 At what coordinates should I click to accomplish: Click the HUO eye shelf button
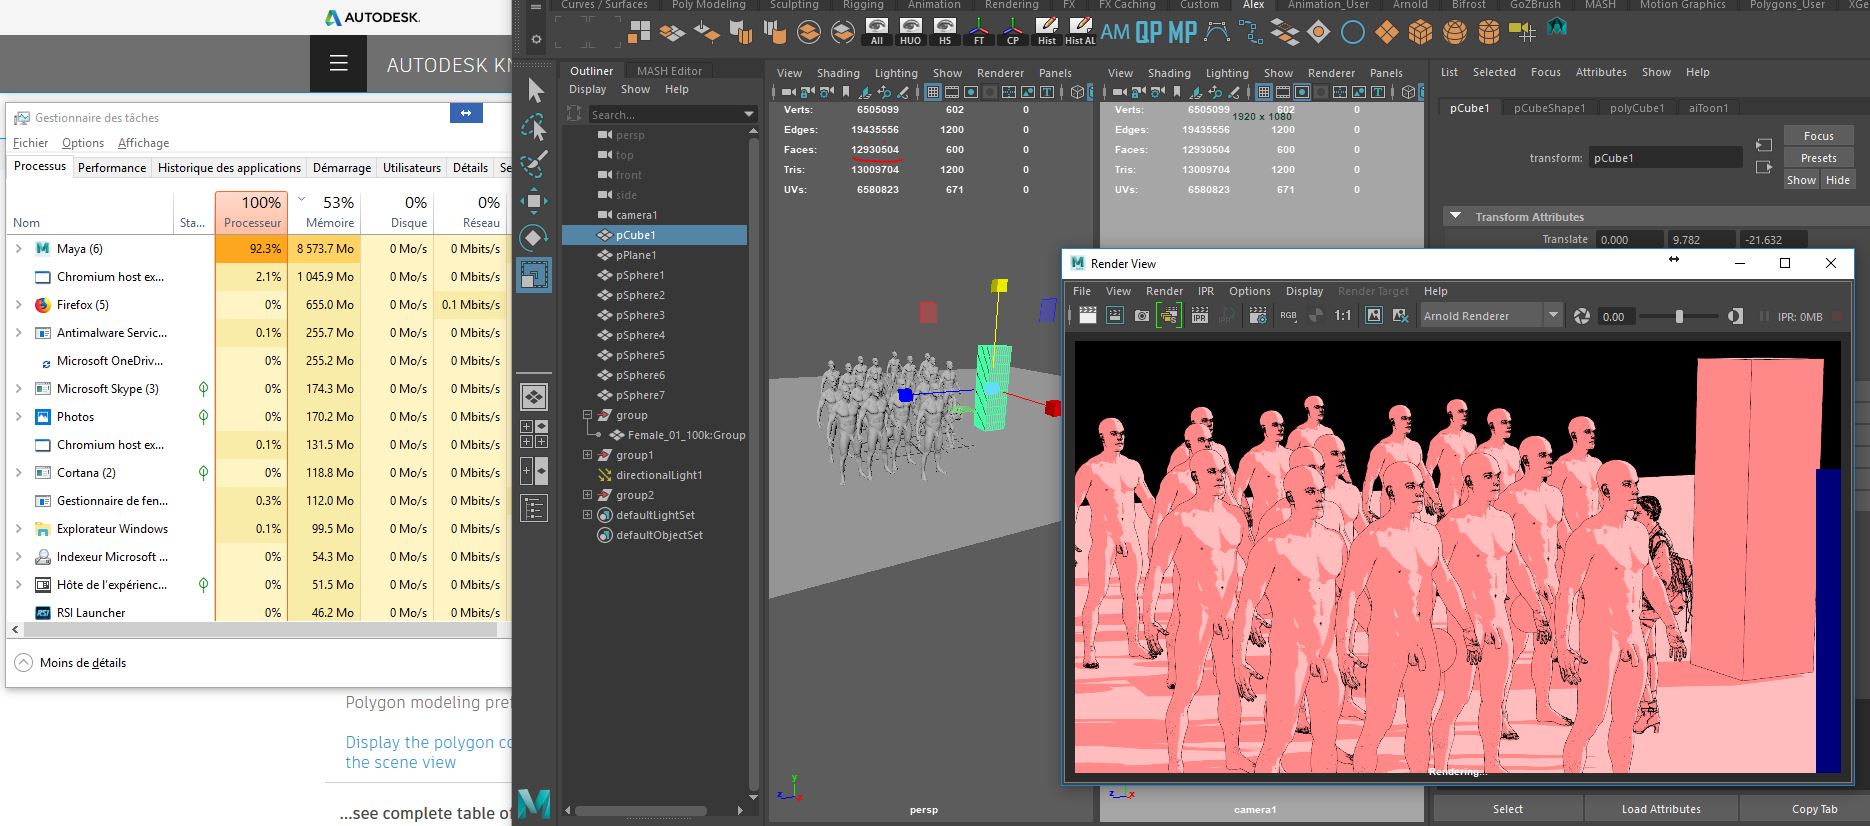[910, 31]
